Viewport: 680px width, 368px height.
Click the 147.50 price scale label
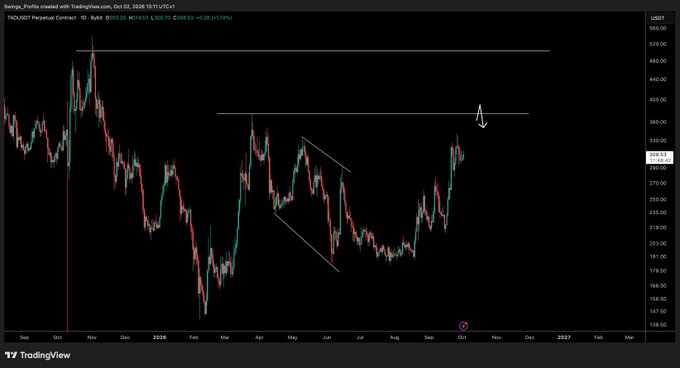[x=657, y=311]
